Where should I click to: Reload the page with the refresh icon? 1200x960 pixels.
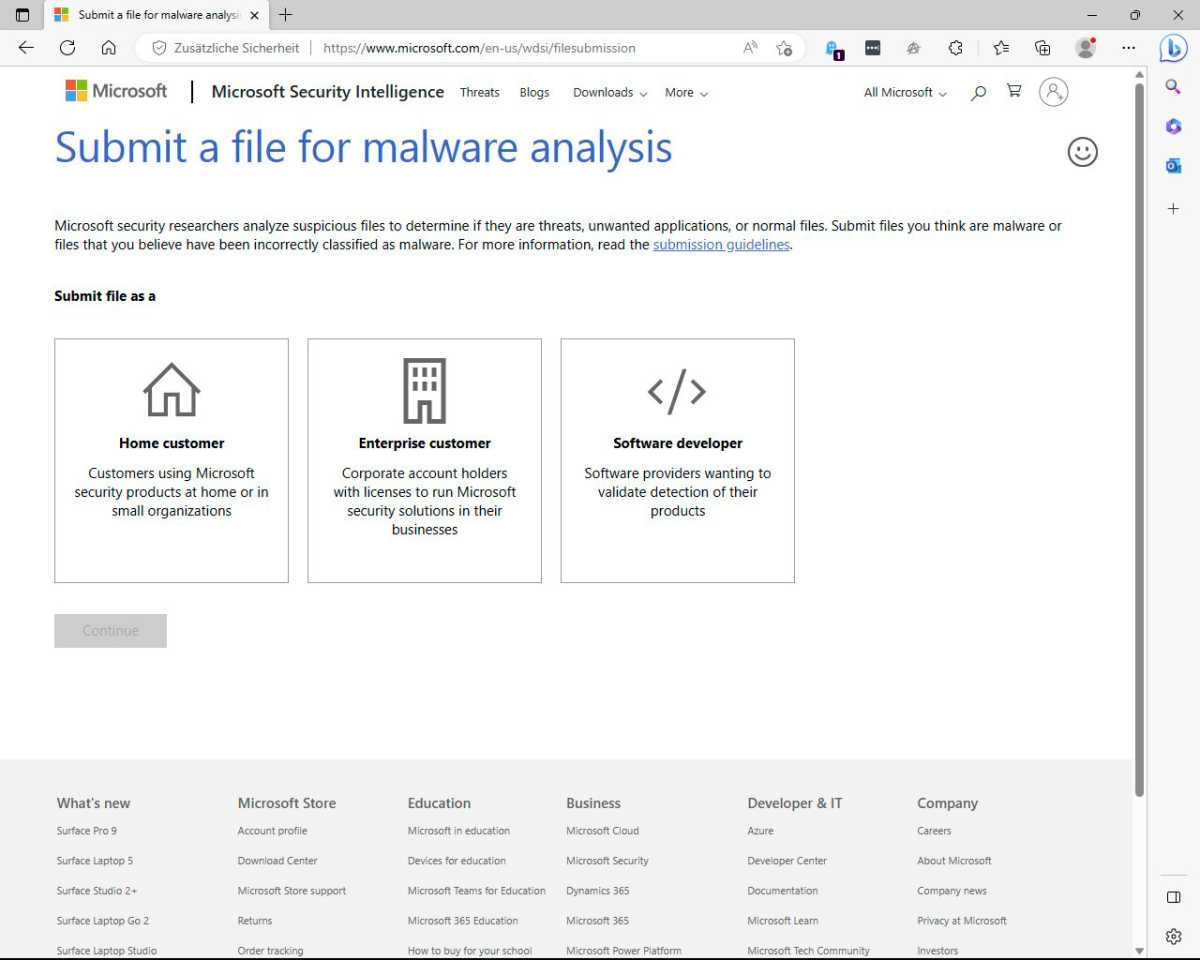pyautogui.click(x=67, y=48)
